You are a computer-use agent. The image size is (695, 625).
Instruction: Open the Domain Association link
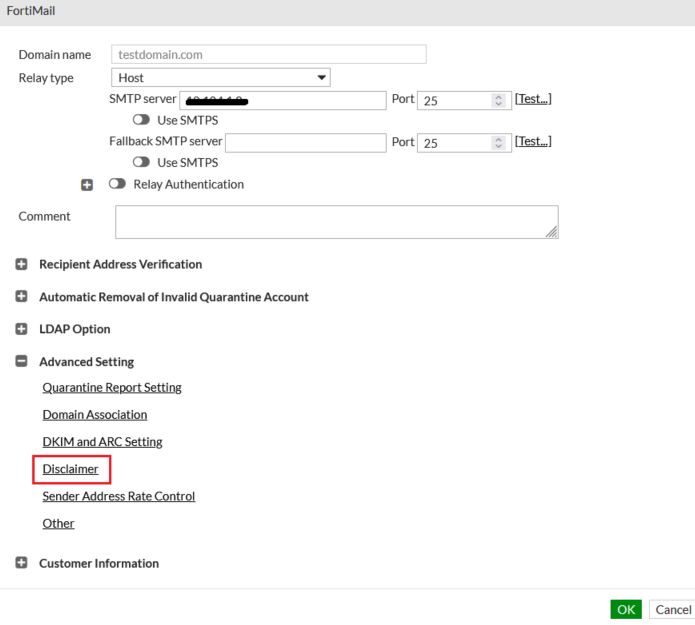pyautogui.click(x=94, y=414)
